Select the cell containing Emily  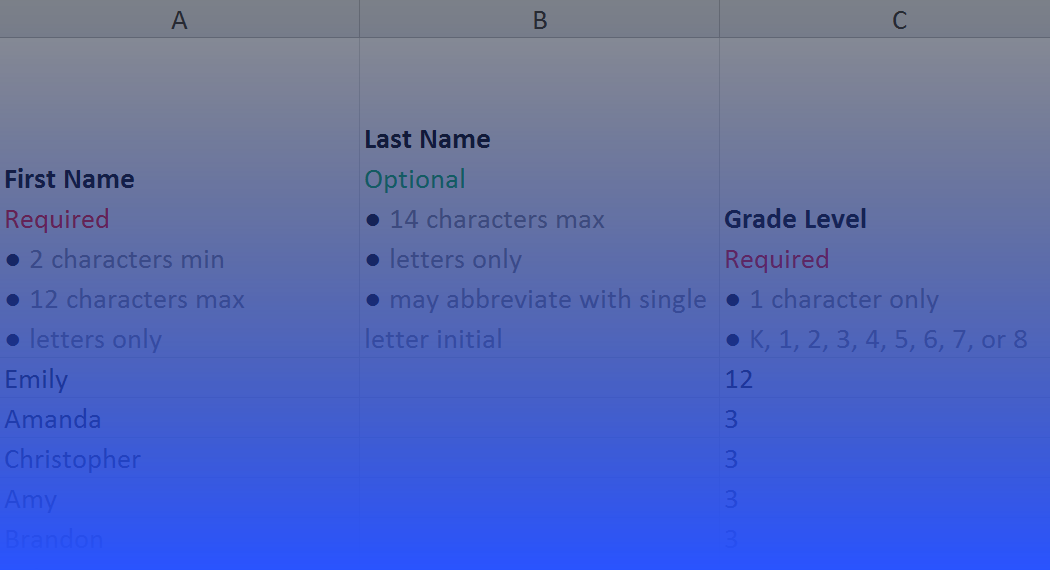(179, 378)
